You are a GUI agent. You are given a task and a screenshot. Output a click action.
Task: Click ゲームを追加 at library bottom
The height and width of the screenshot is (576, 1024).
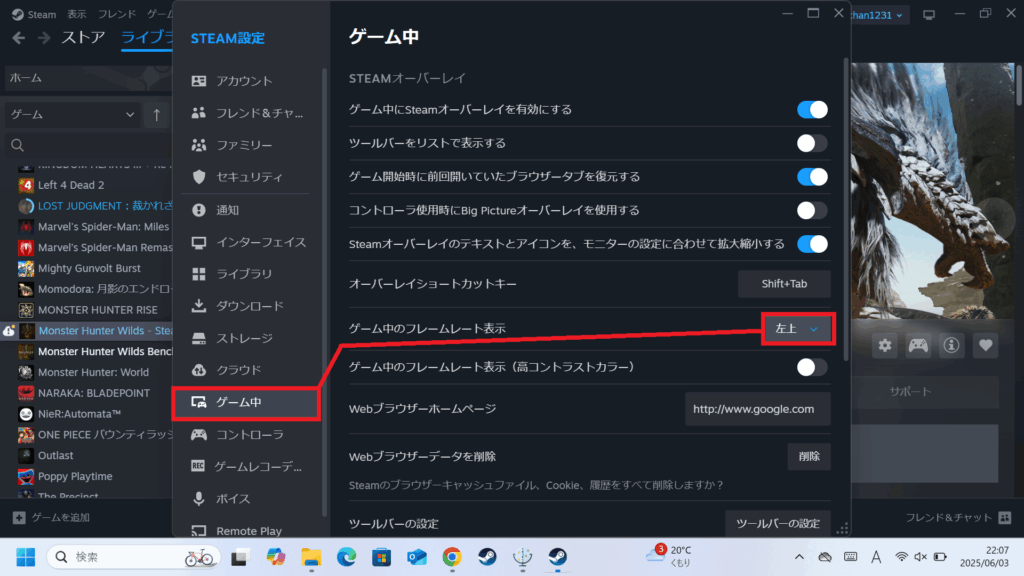(x=52, y=518)
